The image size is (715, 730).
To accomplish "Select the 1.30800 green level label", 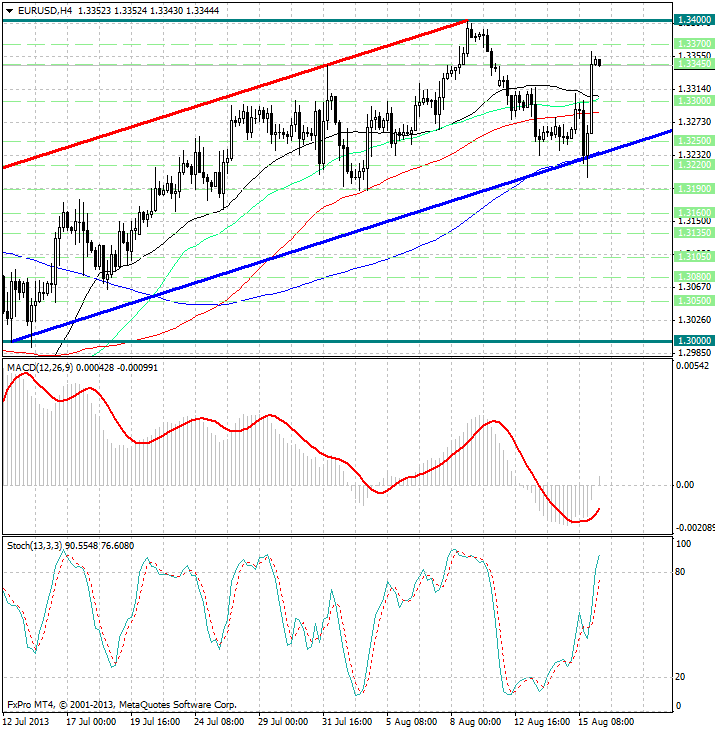I will tap(694, 277).
